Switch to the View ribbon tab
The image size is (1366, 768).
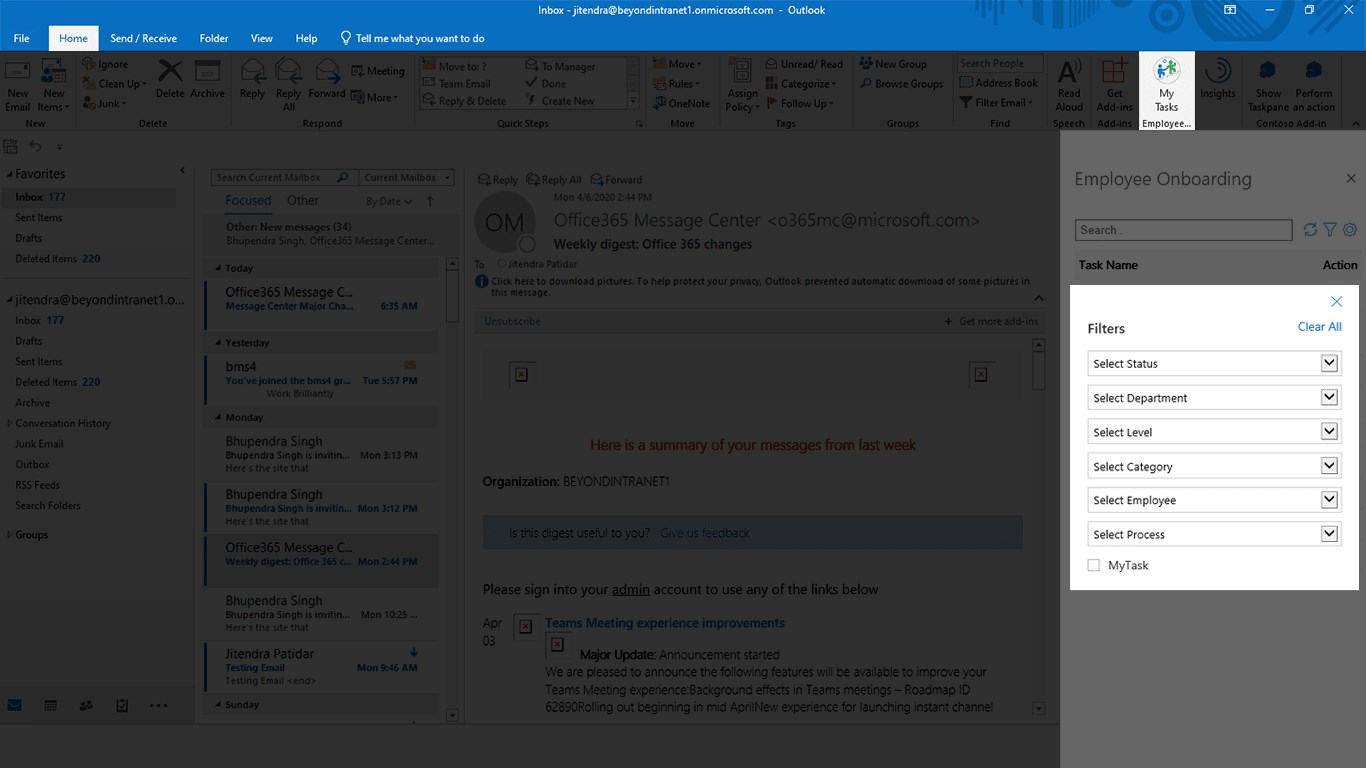(x=262, y=38)
